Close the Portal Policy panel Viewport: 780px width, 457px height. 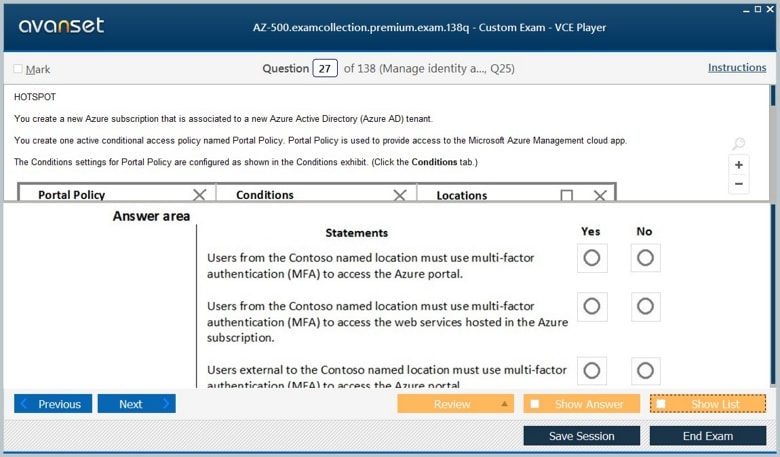click(x=199, y=195)
